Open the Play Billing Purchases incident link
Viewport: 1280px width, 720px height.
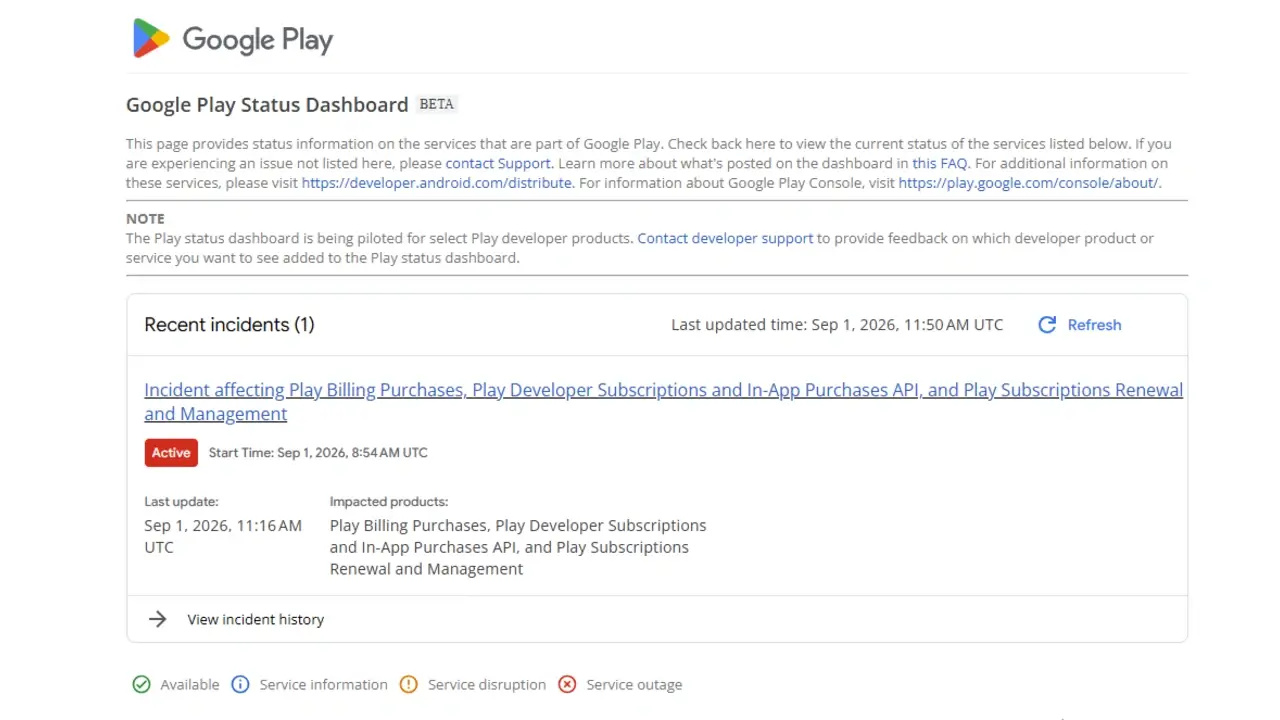click(x=664, y=402)
